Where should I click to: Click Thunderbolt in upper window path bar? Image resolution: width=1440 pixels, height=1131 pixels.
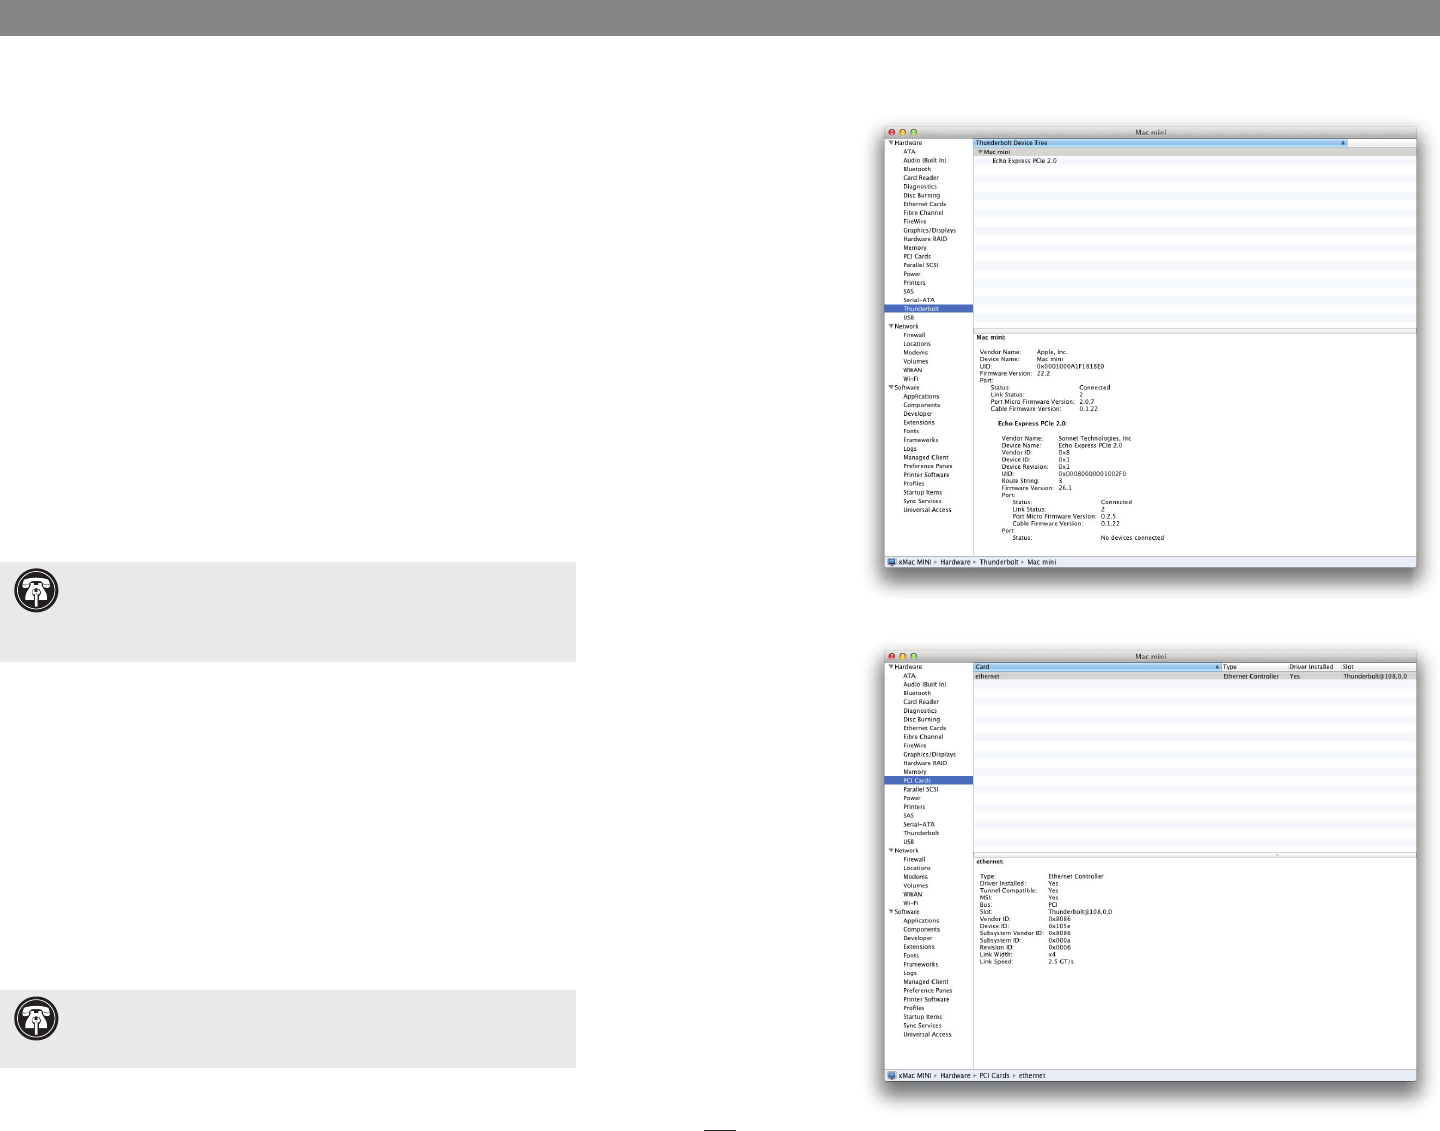pos(999,562)
